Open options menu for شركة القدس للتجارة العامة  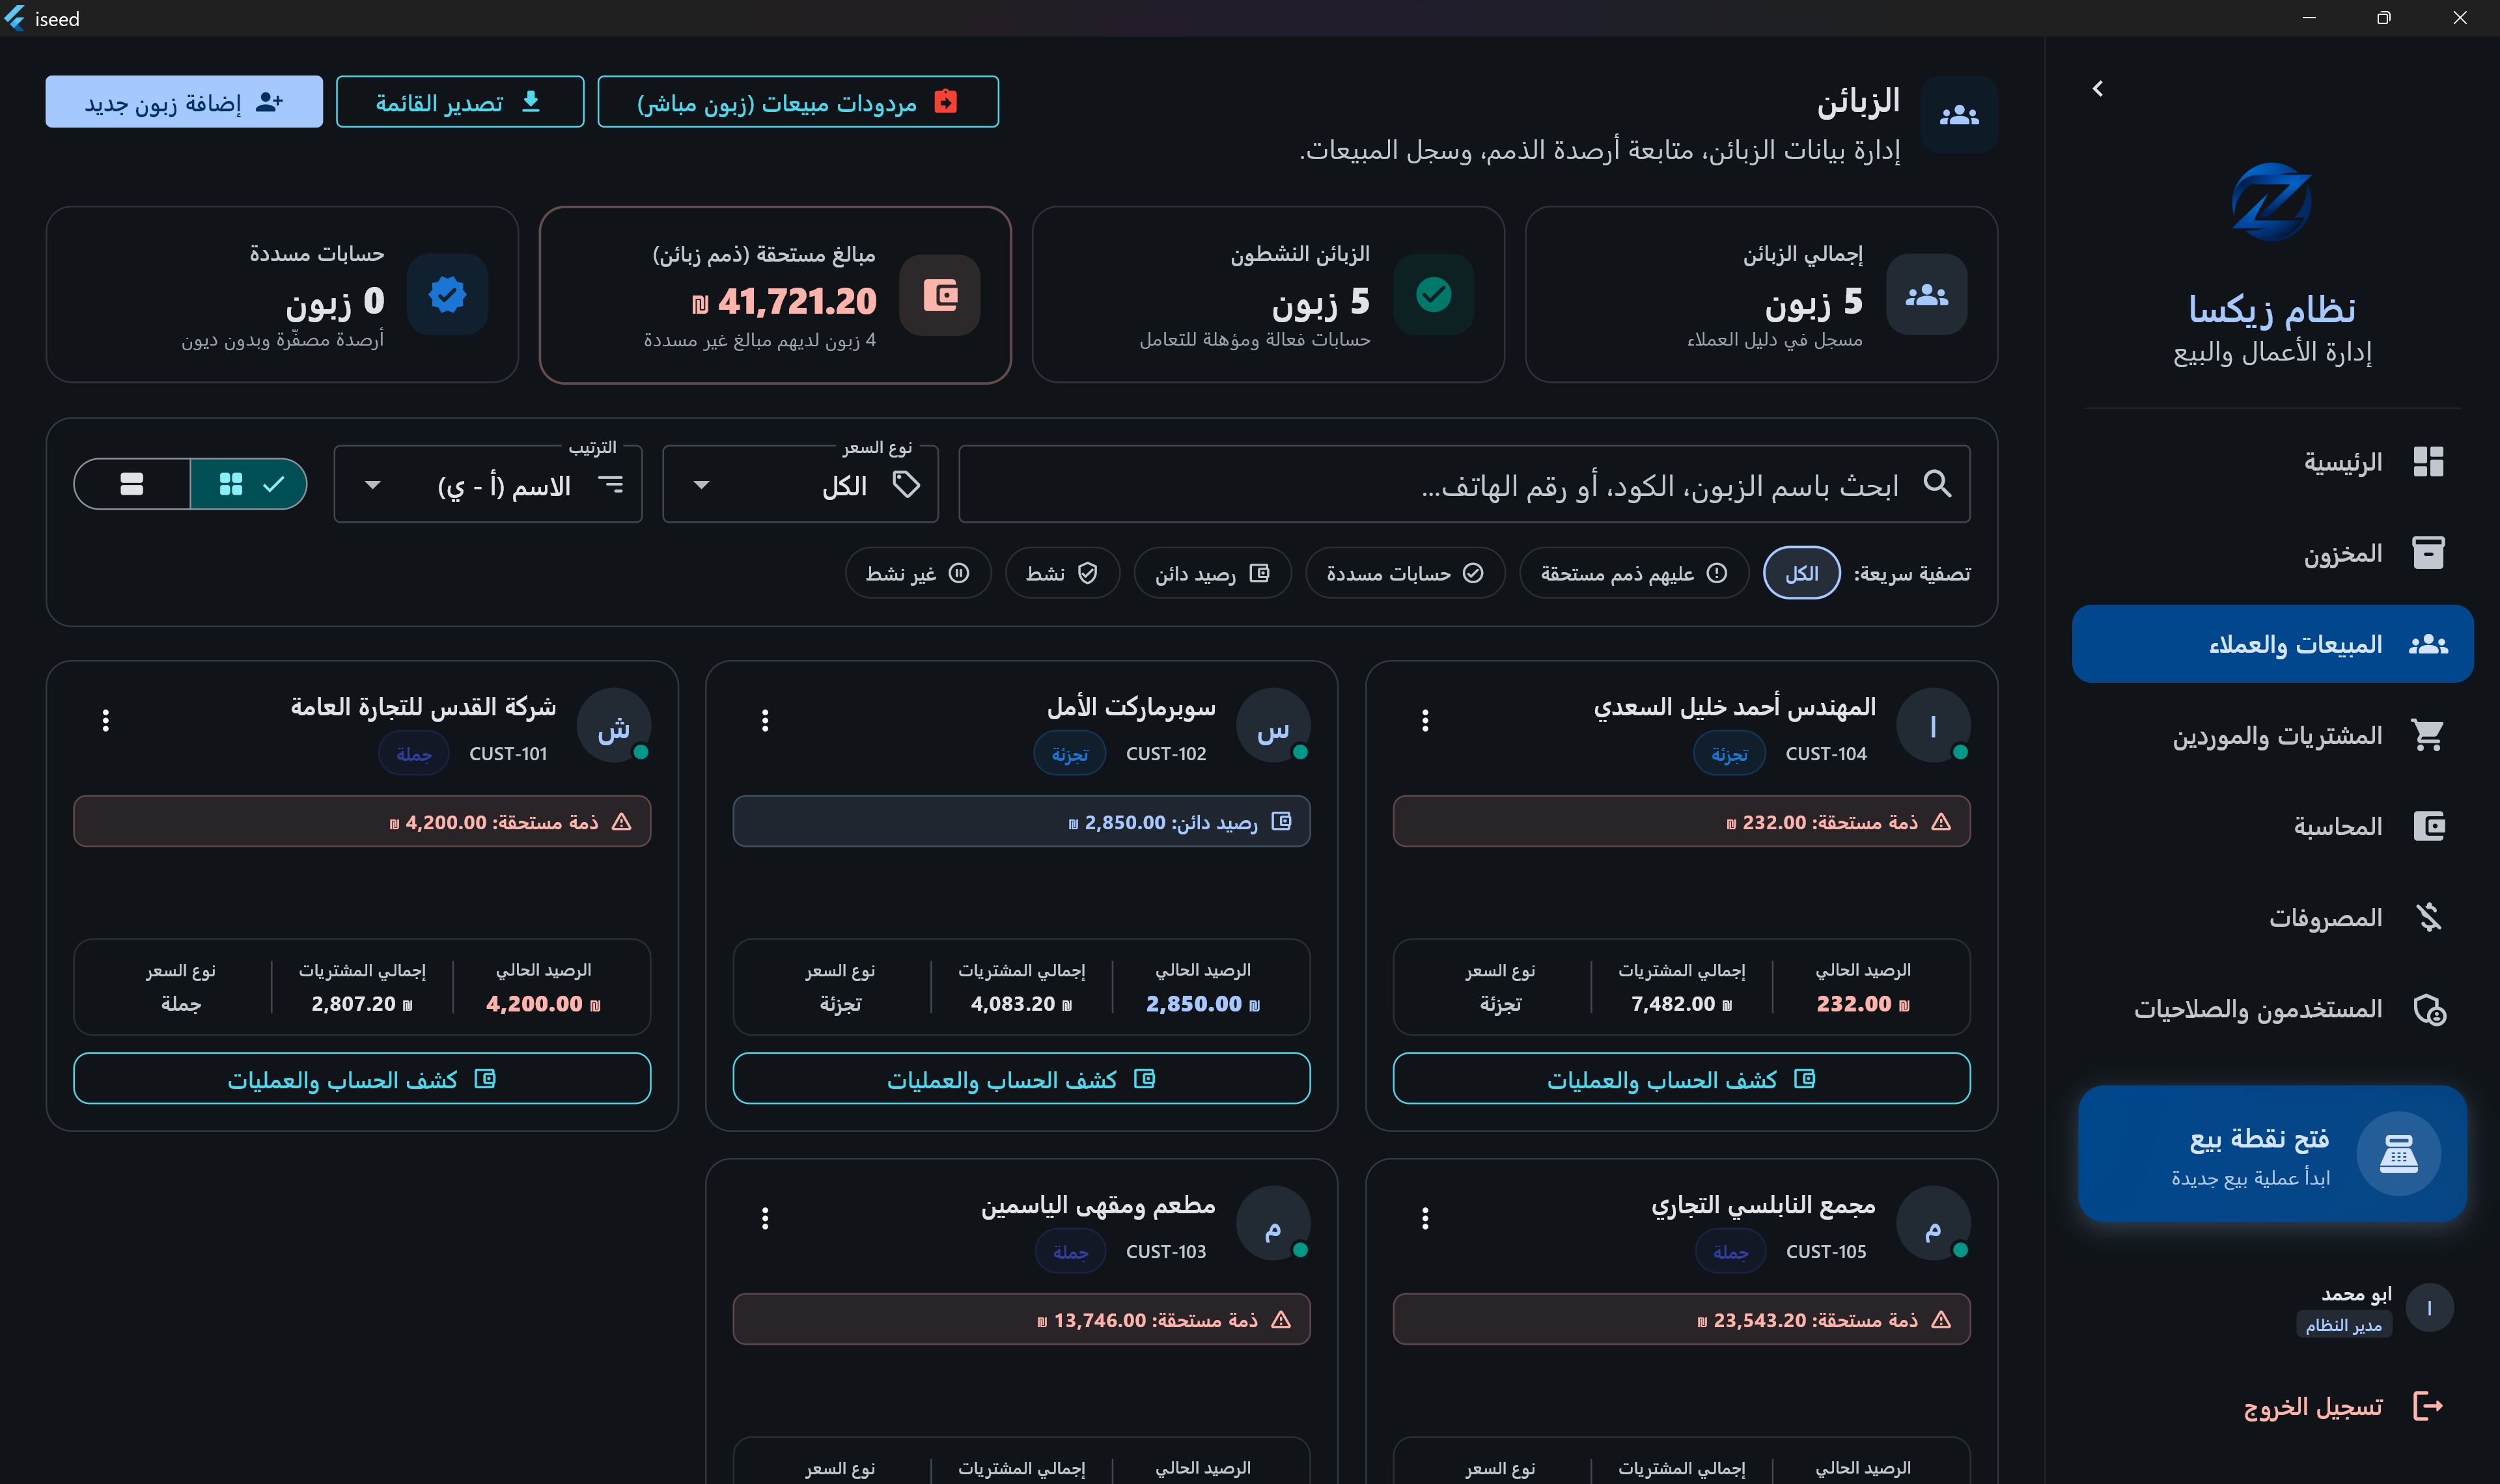point(105,720)
